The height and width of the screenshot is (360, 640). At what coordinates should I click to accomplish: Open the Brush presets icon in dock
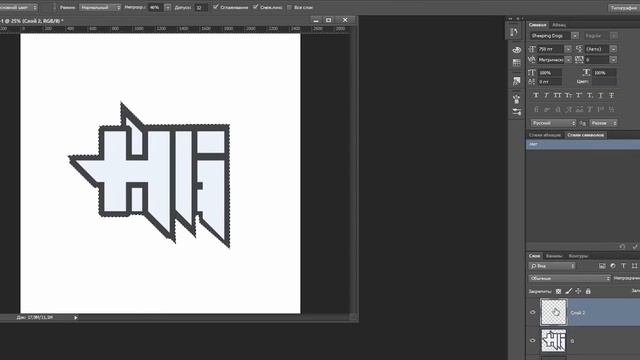pyautogui.click(x=516, y=99)
